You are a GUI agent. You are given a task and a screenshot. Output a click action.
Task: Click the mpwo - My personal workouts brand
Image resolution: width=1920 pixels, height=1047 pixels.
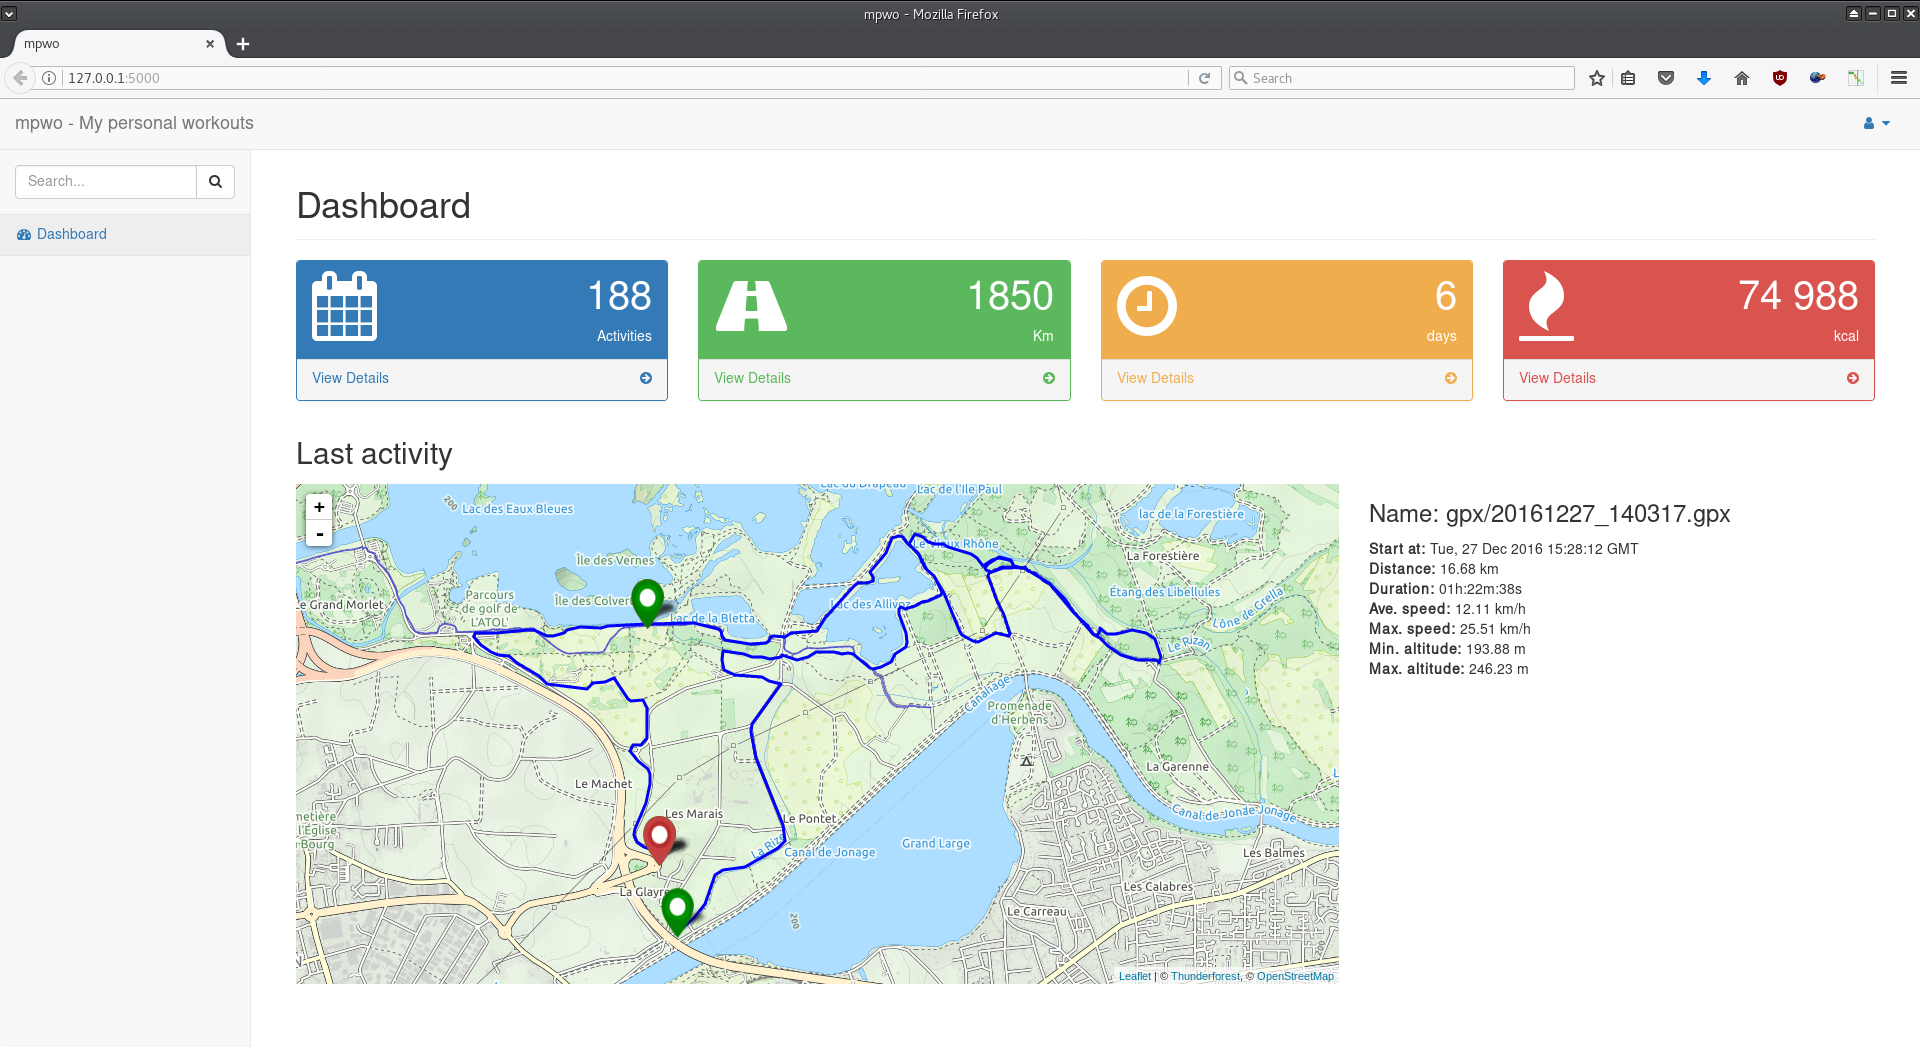coord(134,123)
